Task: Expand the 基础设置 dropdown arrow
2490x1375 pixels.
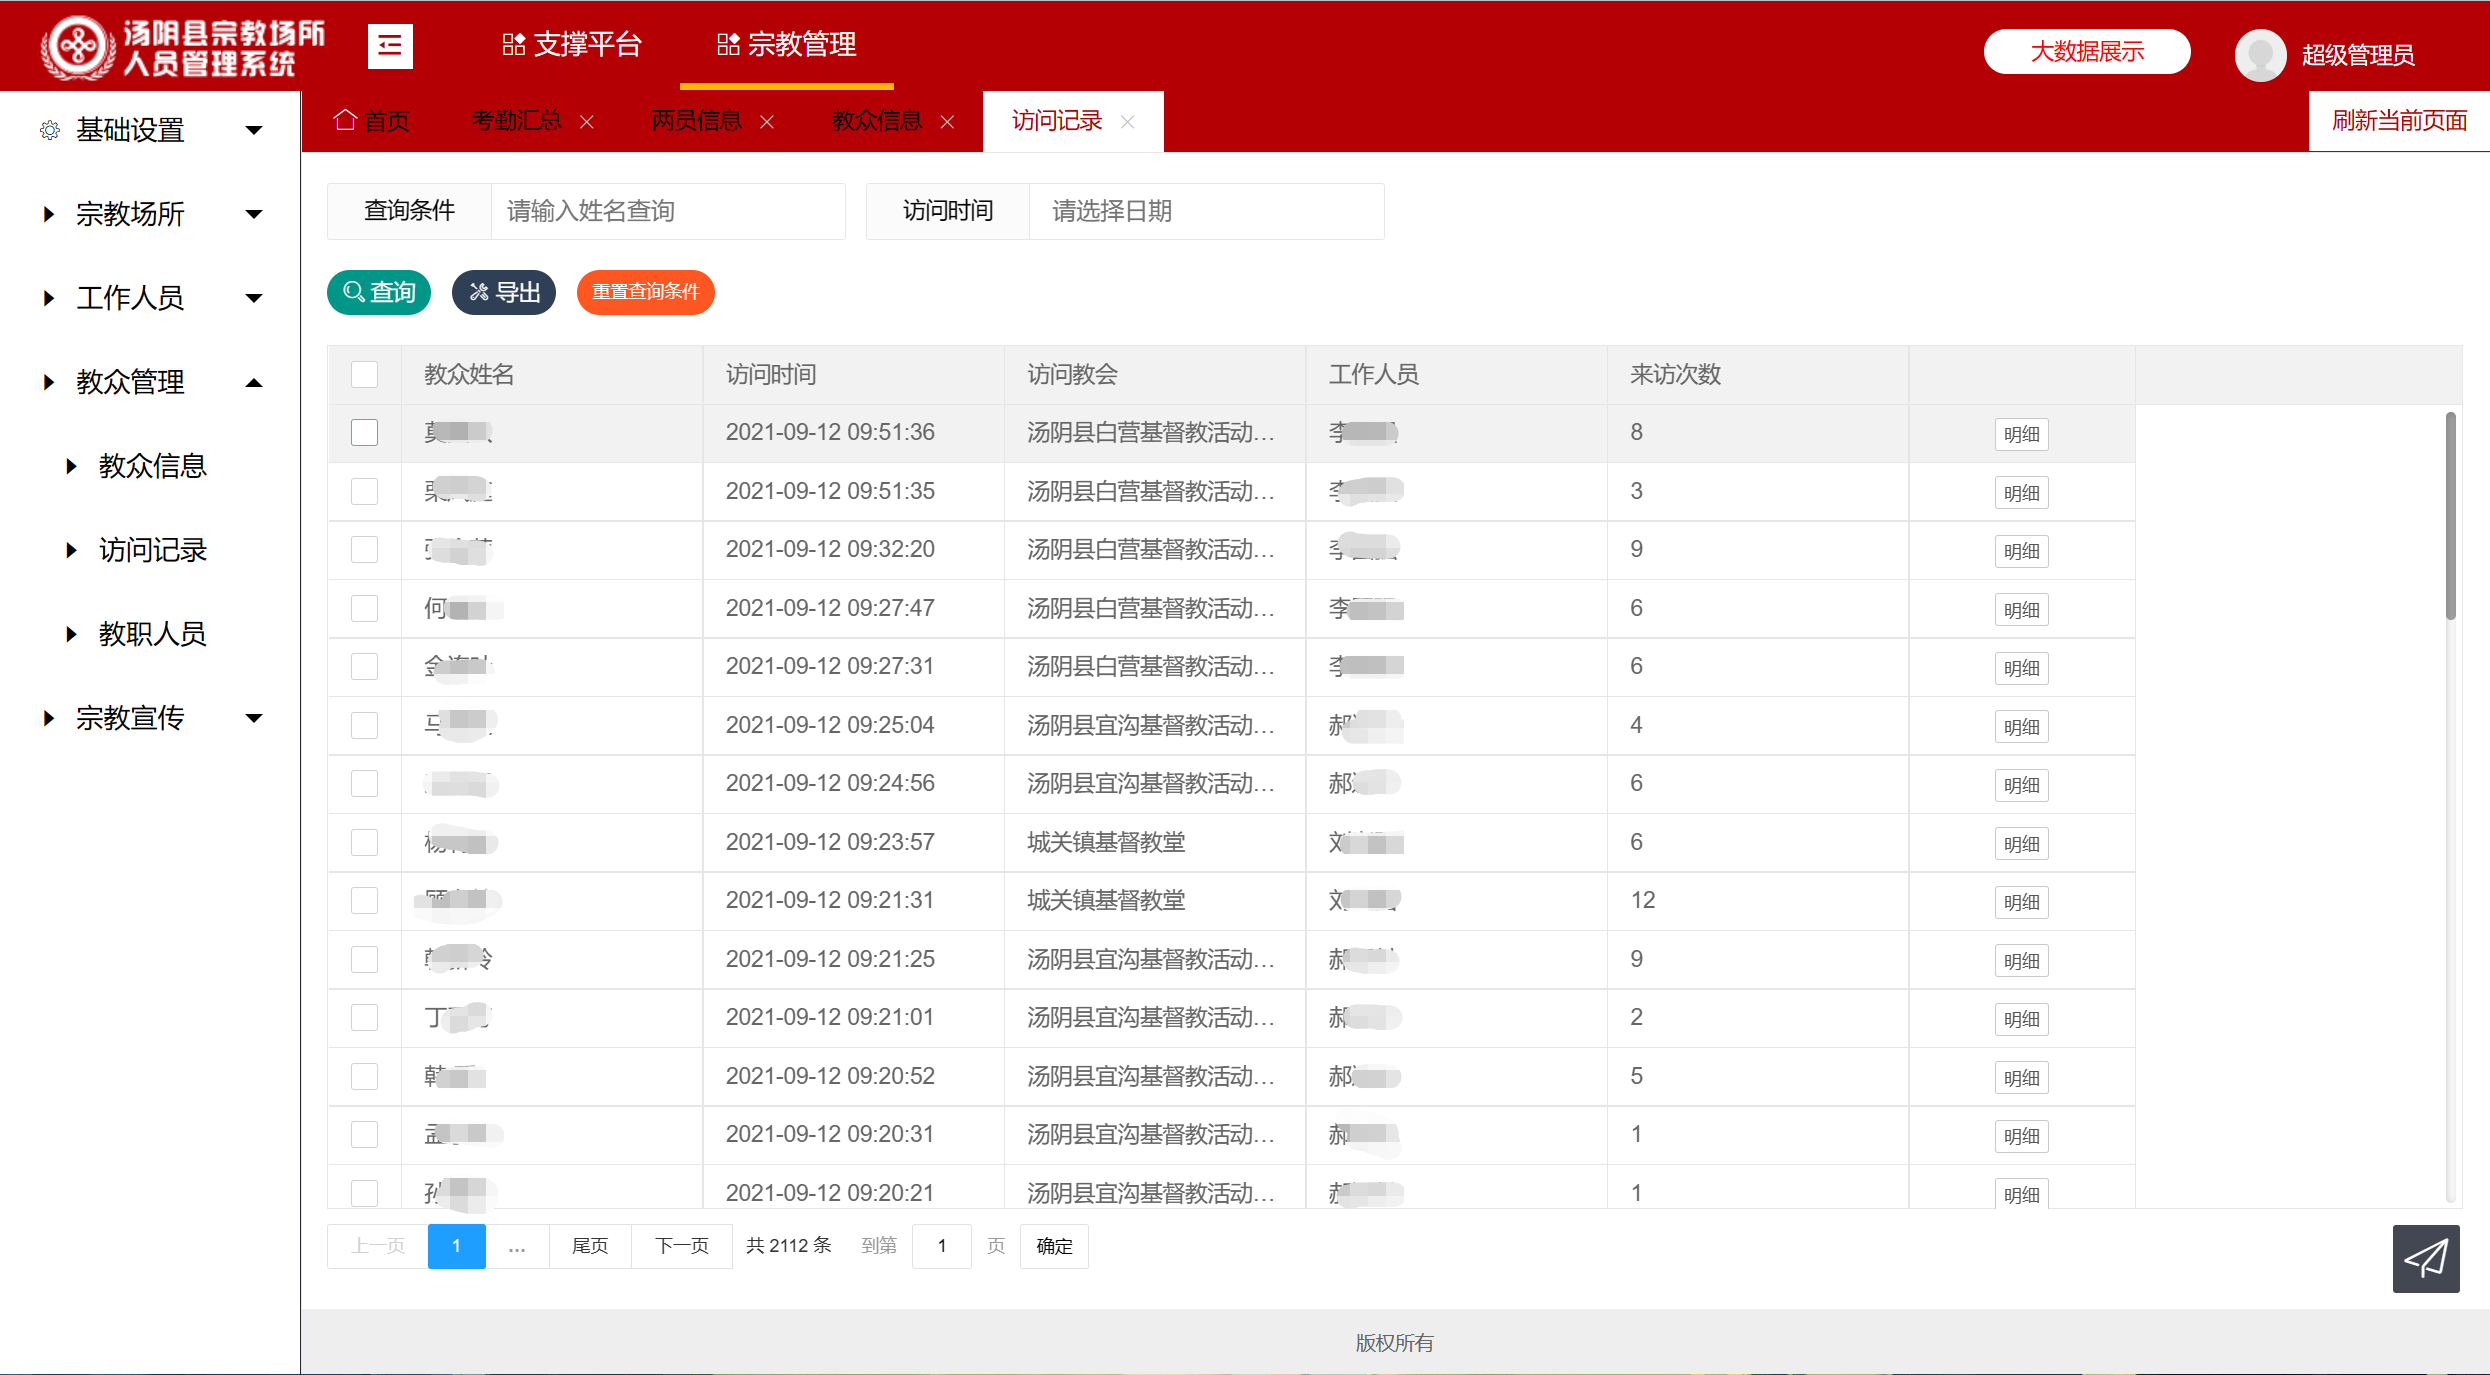Action: pyautogui.click(x=254, y=130)
